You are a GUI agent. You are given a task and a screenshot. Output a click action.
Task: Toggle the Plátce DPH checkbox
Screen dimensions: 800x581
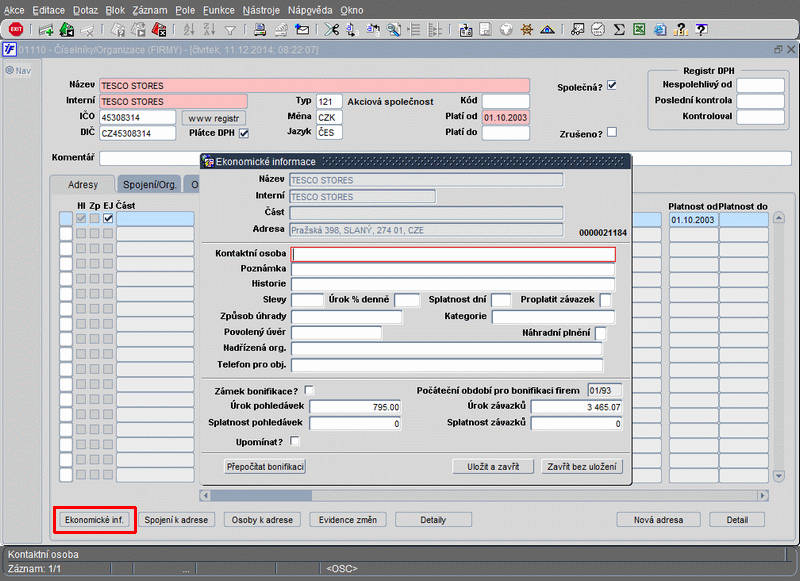coord(244,133)
